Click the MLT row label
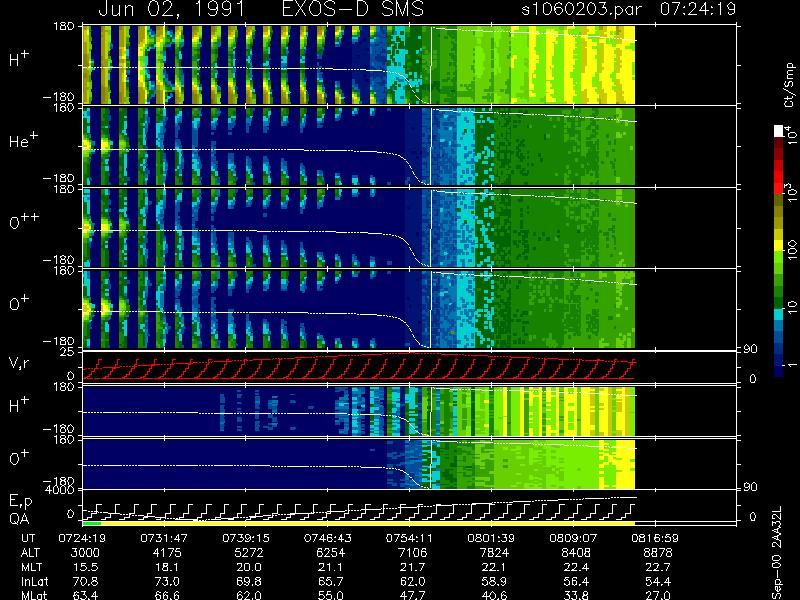Image resolution: width=800 pixels, height=600 pixels. click(32, 567)
